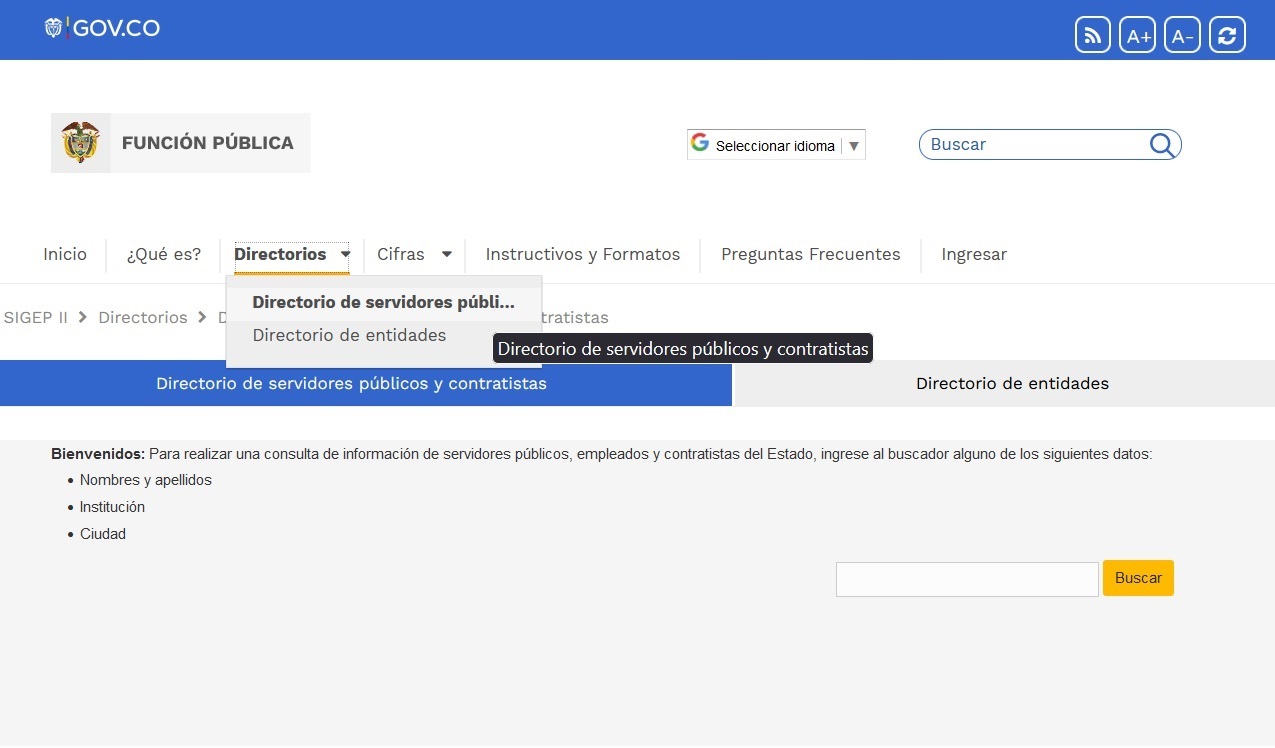Switch to the Directorio de entidades tab

tap(1011, 383)
